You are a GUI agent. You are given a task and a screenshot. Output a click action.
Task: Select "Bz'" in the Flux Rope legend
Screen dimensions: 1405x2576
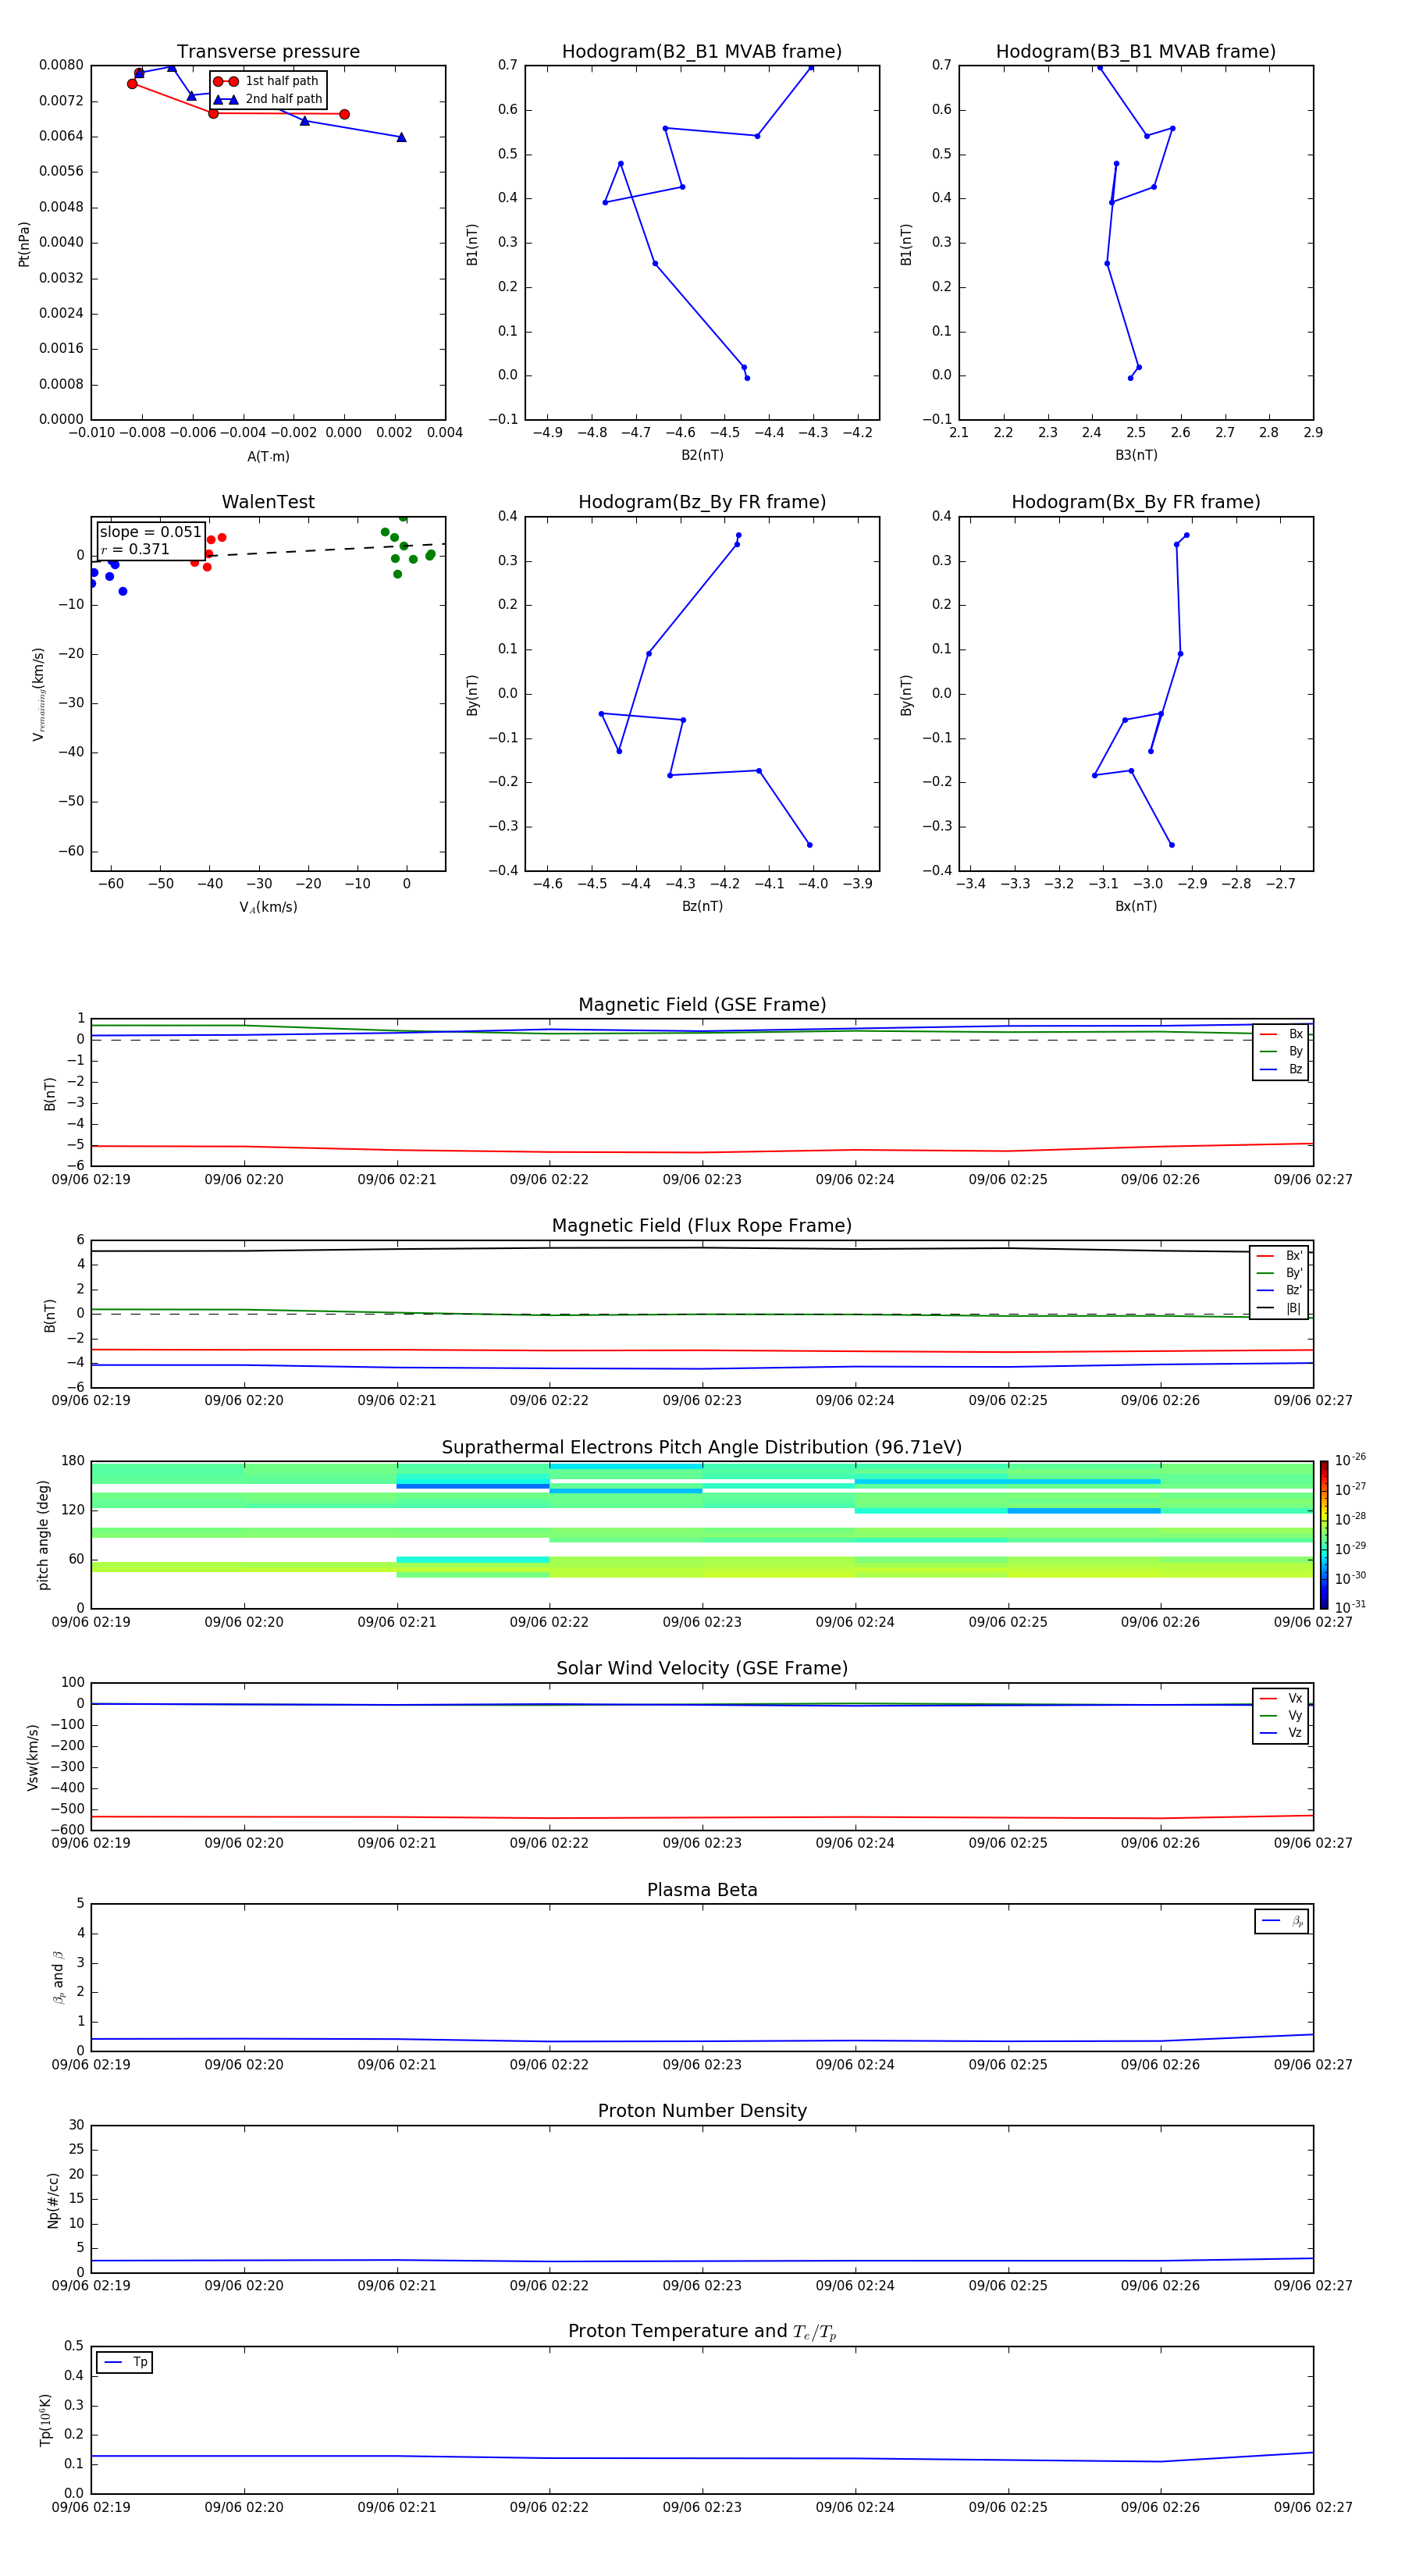pos(1294,1291)
